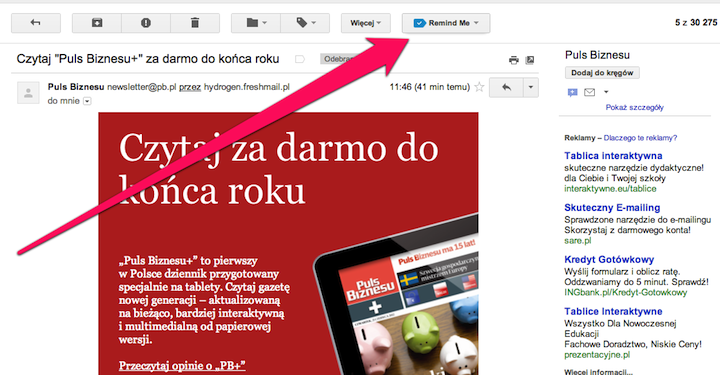
Task: Archive this email
Action: pos(97,23)
